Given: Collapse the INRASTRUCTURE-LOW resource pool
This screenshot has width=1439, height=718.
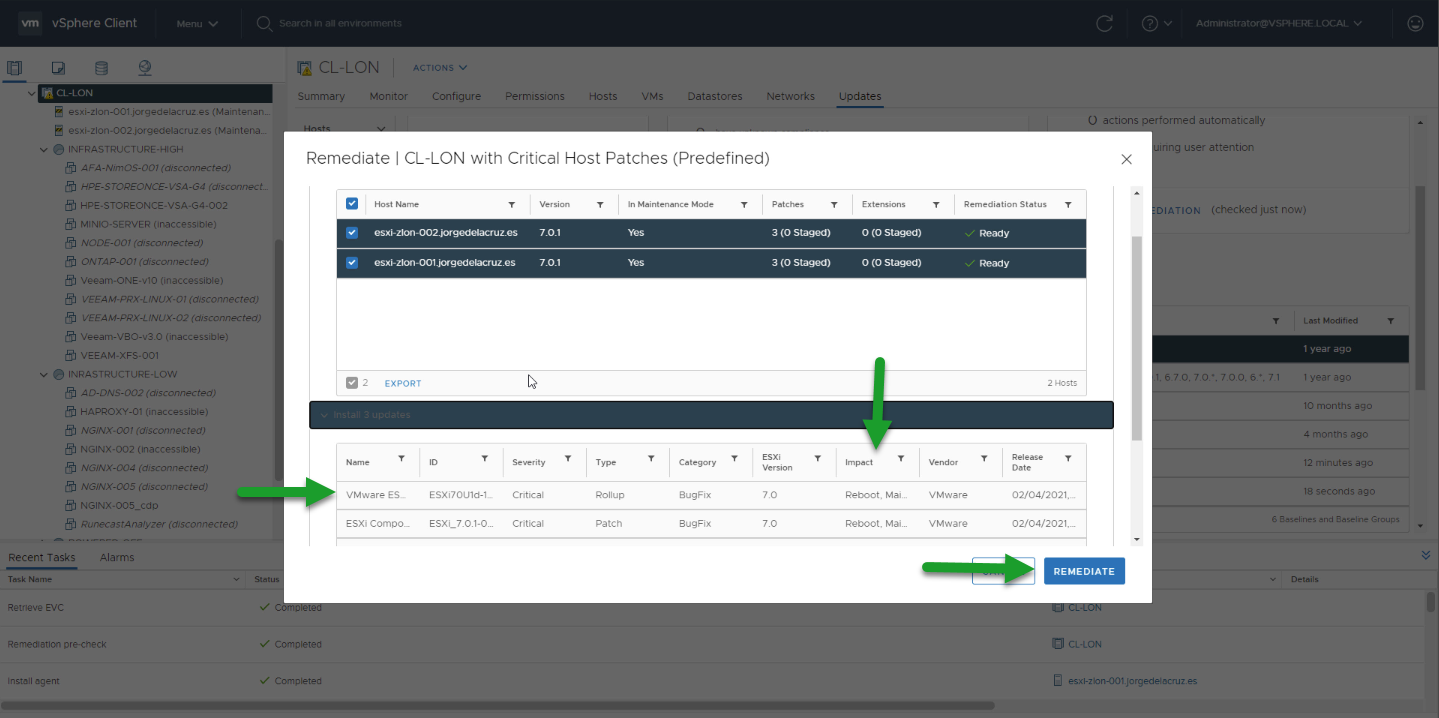Looking at the screenshot, I should pos(44,374).
